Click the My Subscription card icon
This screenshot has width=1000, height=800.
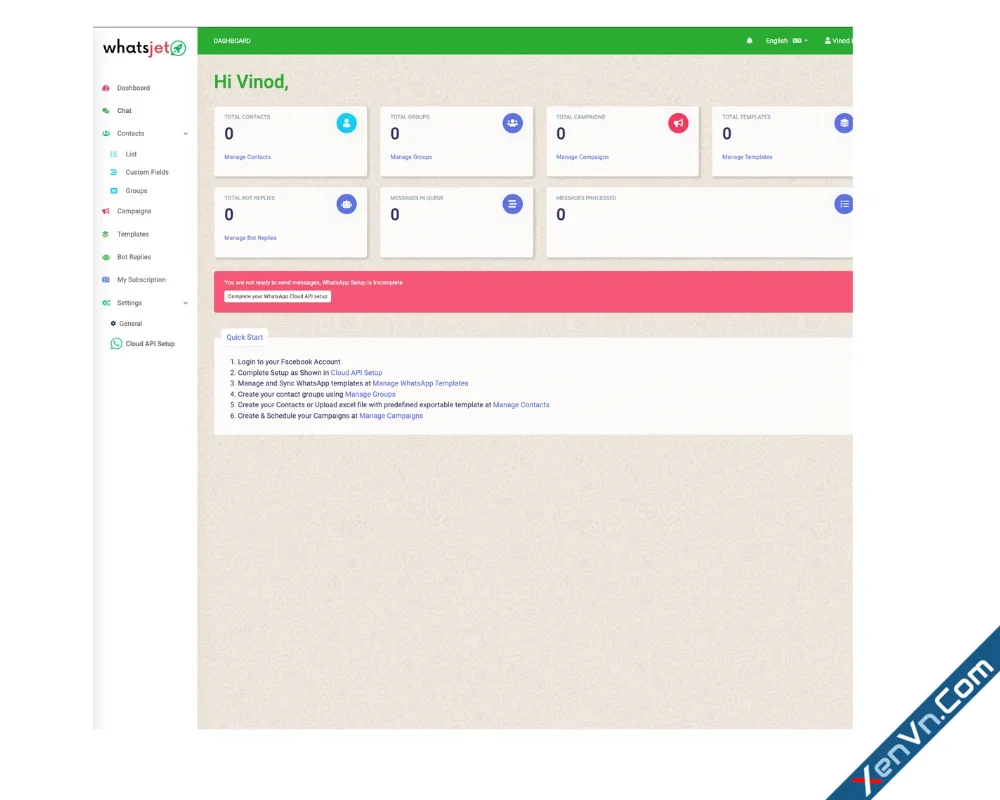tap(105, 279)
